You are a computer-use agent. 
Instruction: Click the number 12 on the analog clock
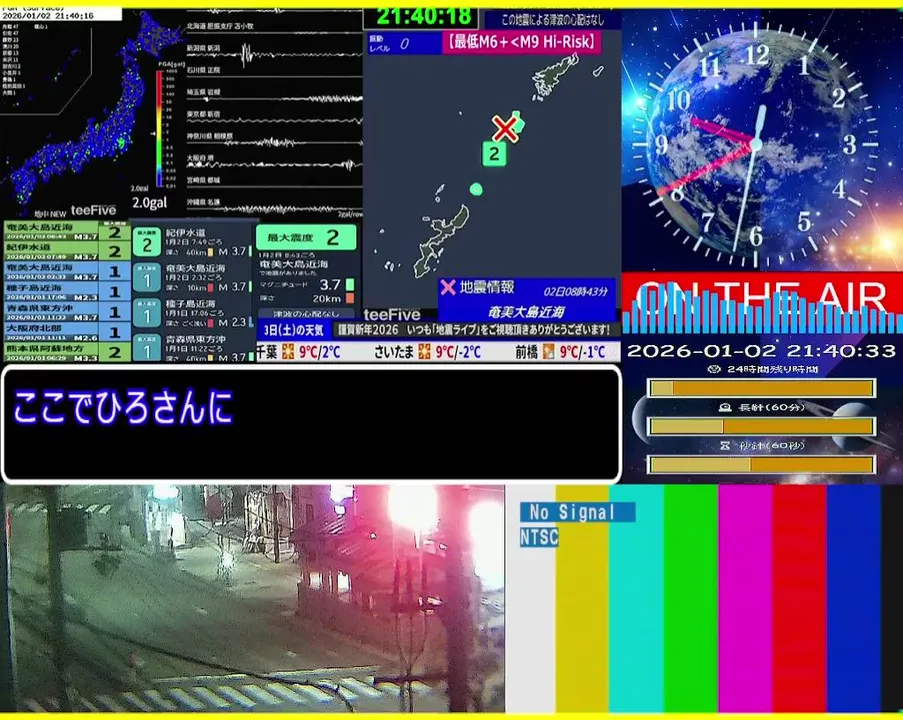click(x=757, y=56)
